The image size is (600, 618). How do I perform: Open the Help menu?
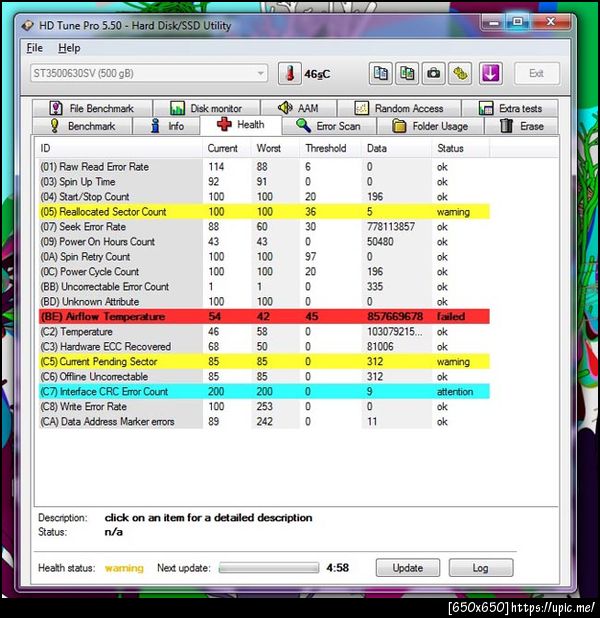click(x=69, y=48)
